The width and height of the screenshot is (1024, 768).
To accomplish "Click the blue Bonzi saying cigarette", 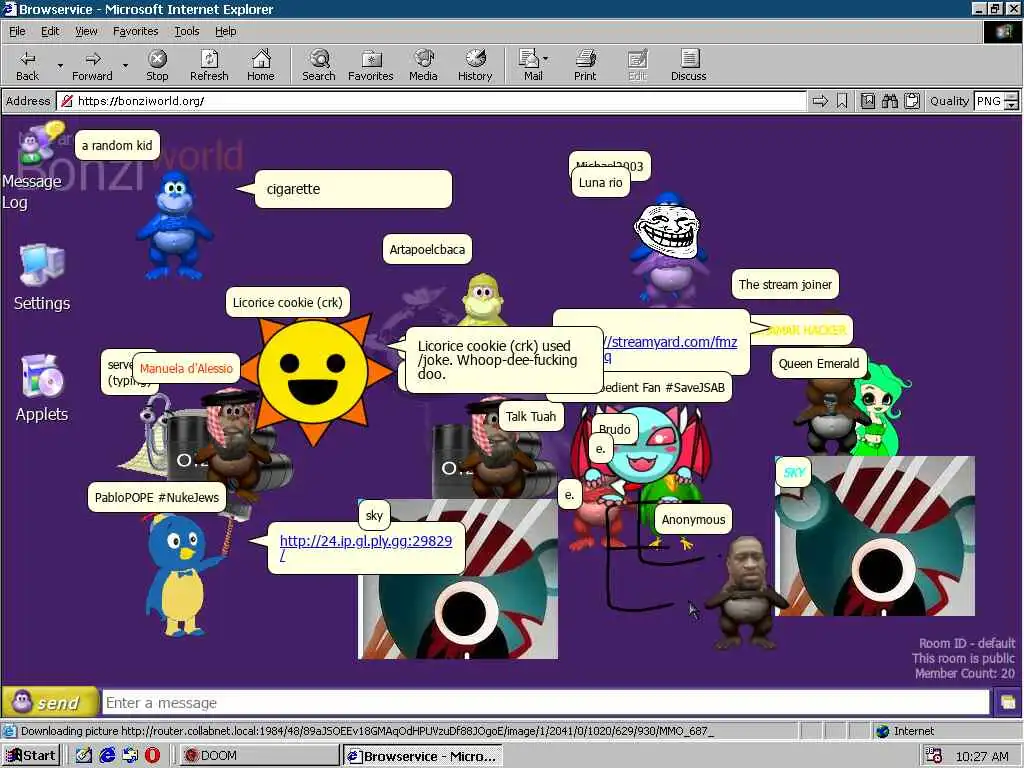I will [x=174, y=225].
